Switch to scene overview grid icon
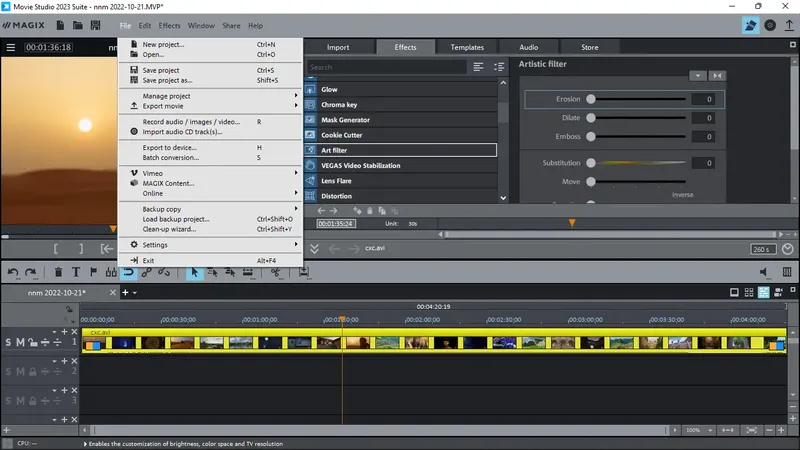Screen dimensions: 800x450 748,292
